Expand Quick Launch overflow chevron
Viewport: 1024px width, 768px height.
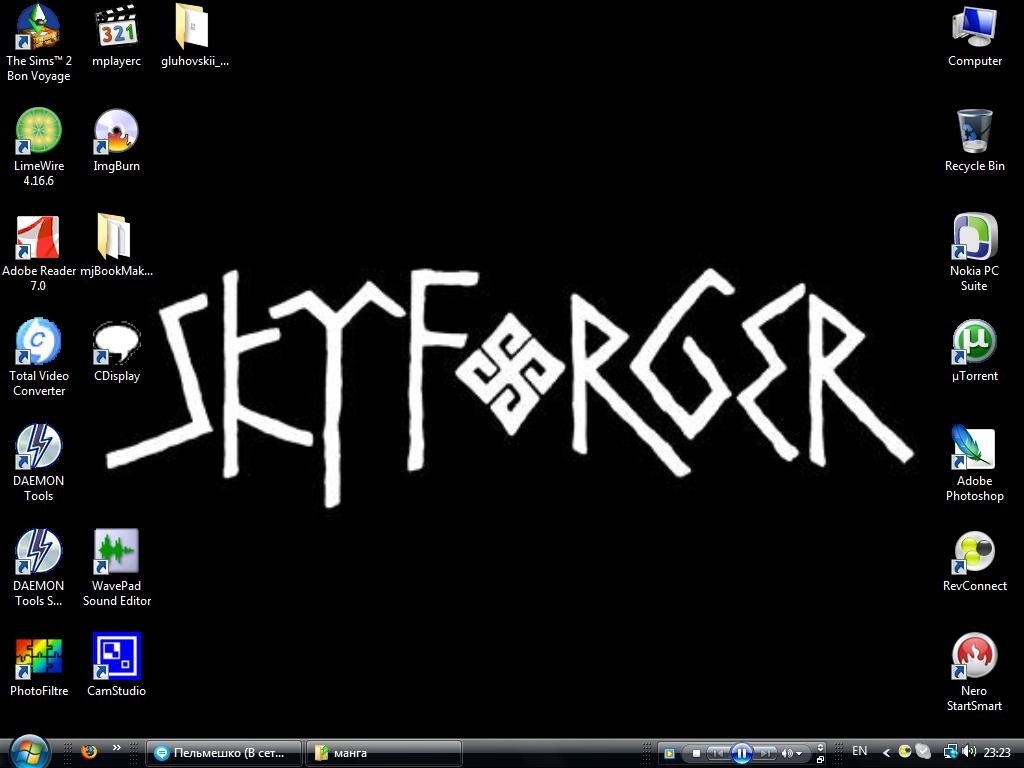coord(116,748)
